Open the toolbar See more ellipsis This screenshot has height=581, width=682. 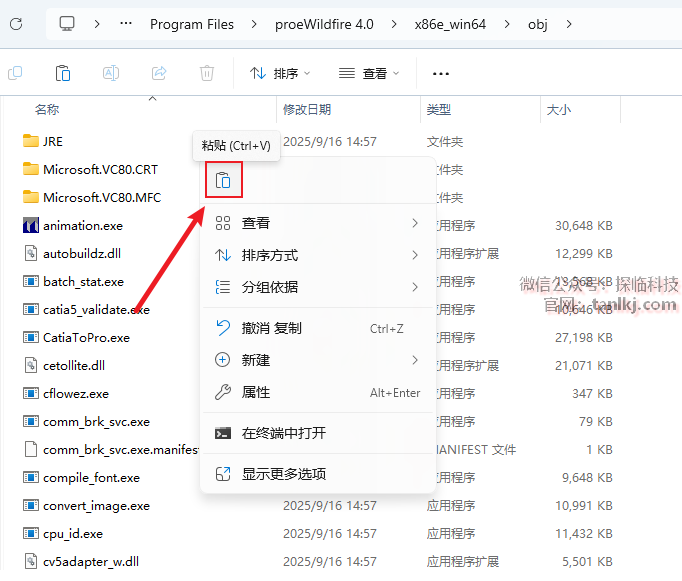[441, 74]
